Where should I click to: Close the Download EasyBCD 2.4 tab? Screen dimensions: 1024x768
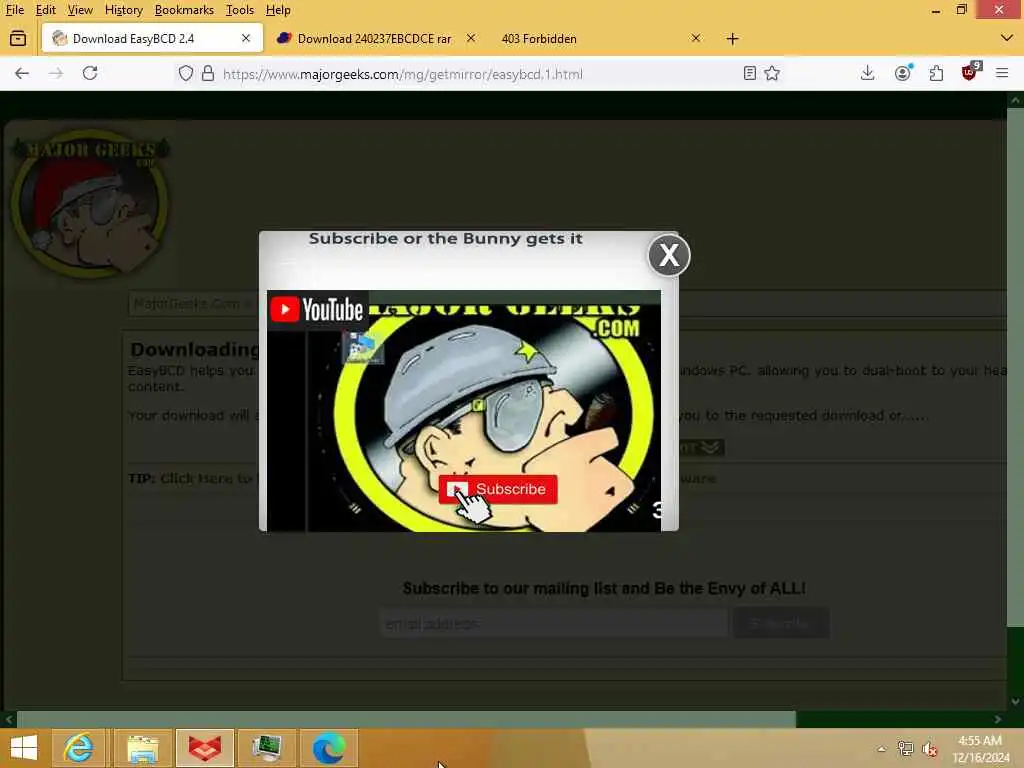[246, 39]
